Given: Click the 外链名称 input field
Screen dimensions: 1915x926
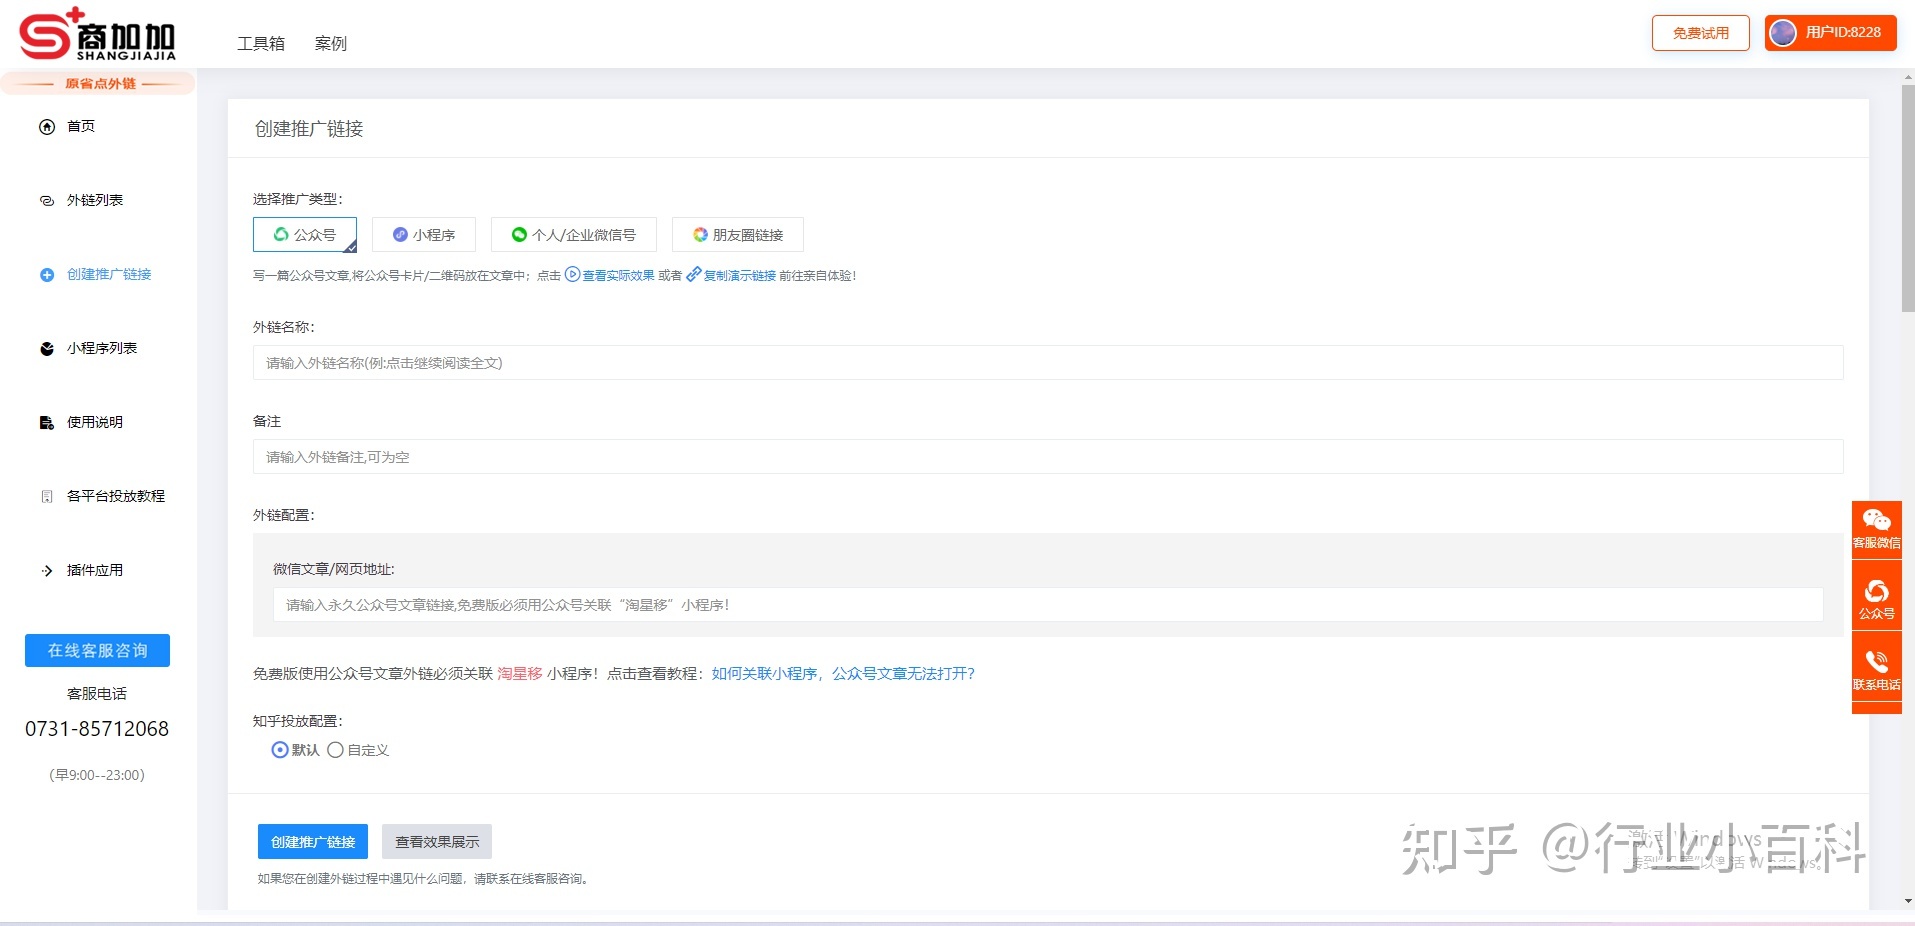Looking at the screenshot, I should point(1047,363).
